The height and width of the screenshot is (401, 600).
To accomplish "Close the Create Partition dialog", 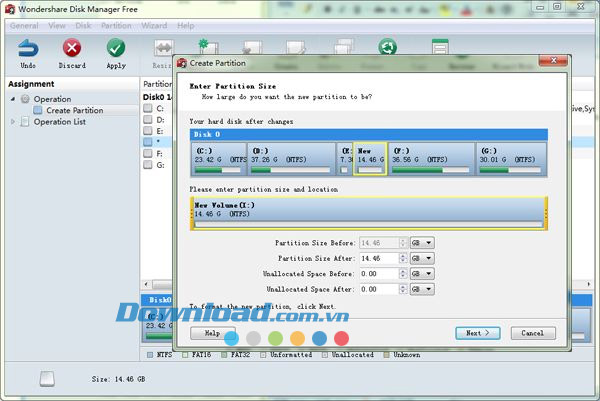I will 553,60.
